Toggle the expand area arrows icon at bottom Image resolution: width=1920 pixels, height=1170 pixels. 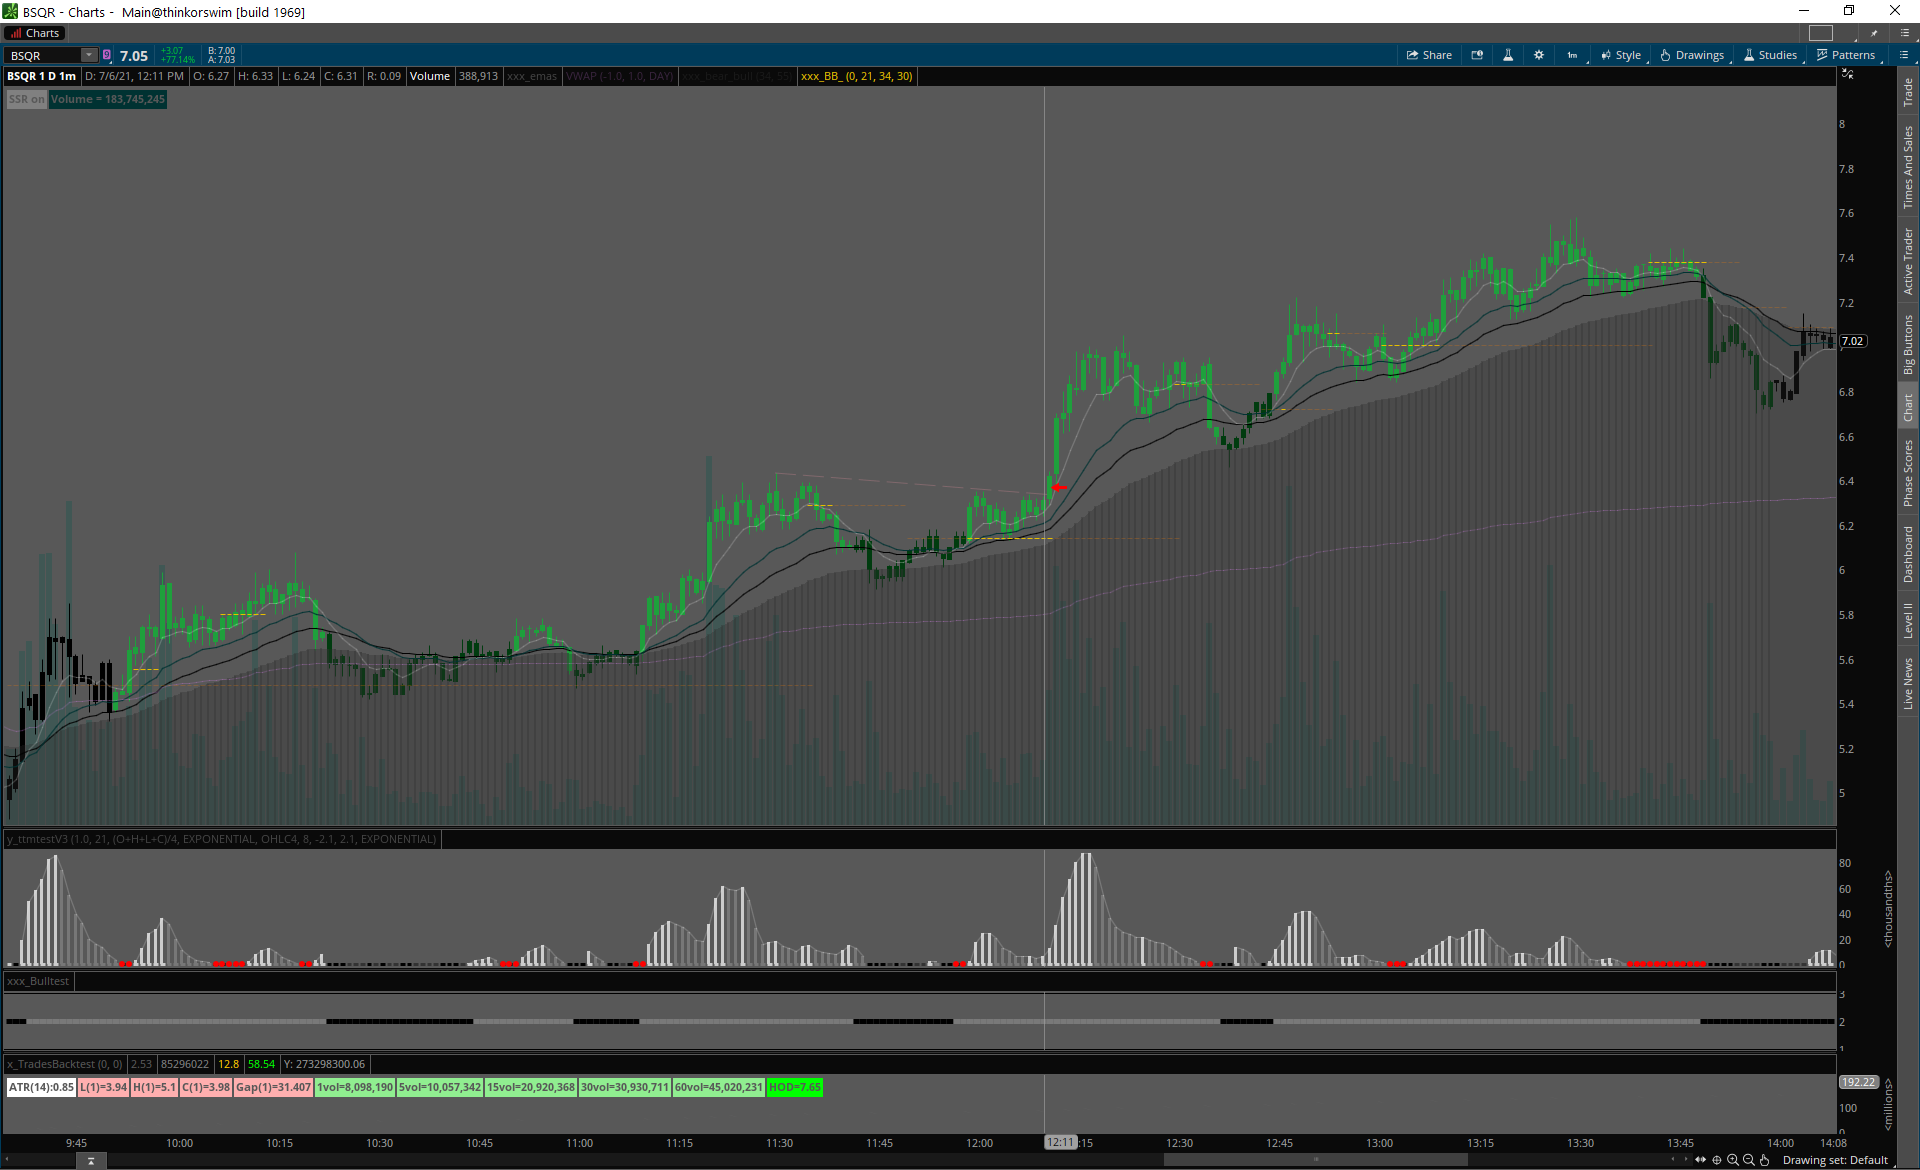(1701, 1160)
